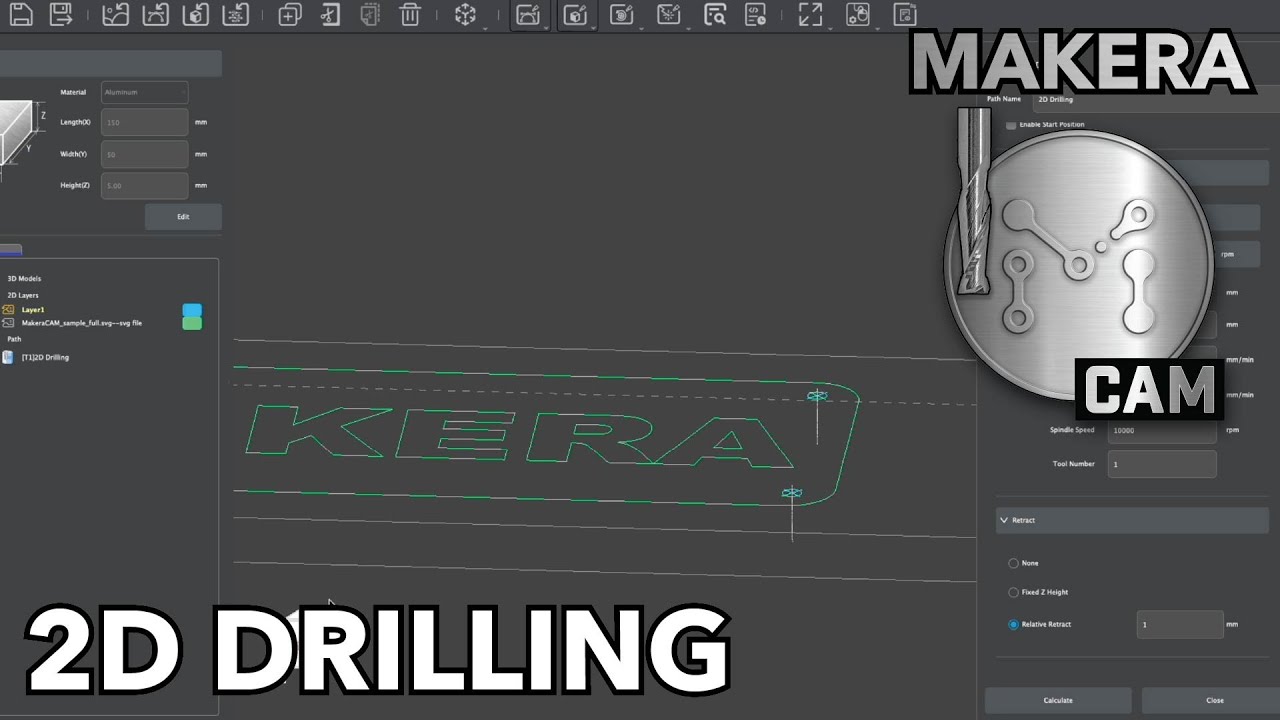The height and width of the screenshot is (720, 1280).
Task: Click the trash can Delete icon
Action: coord(410,14)
